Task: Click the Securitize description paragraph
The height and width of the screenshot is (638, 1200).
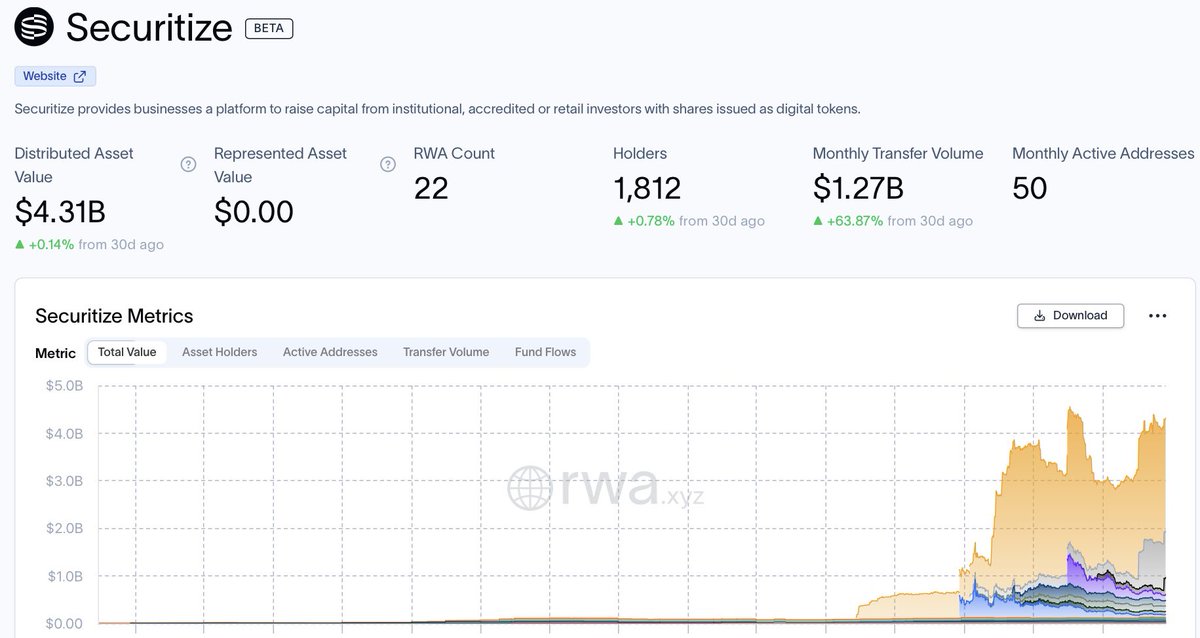Action: click(x=437, y=109)
